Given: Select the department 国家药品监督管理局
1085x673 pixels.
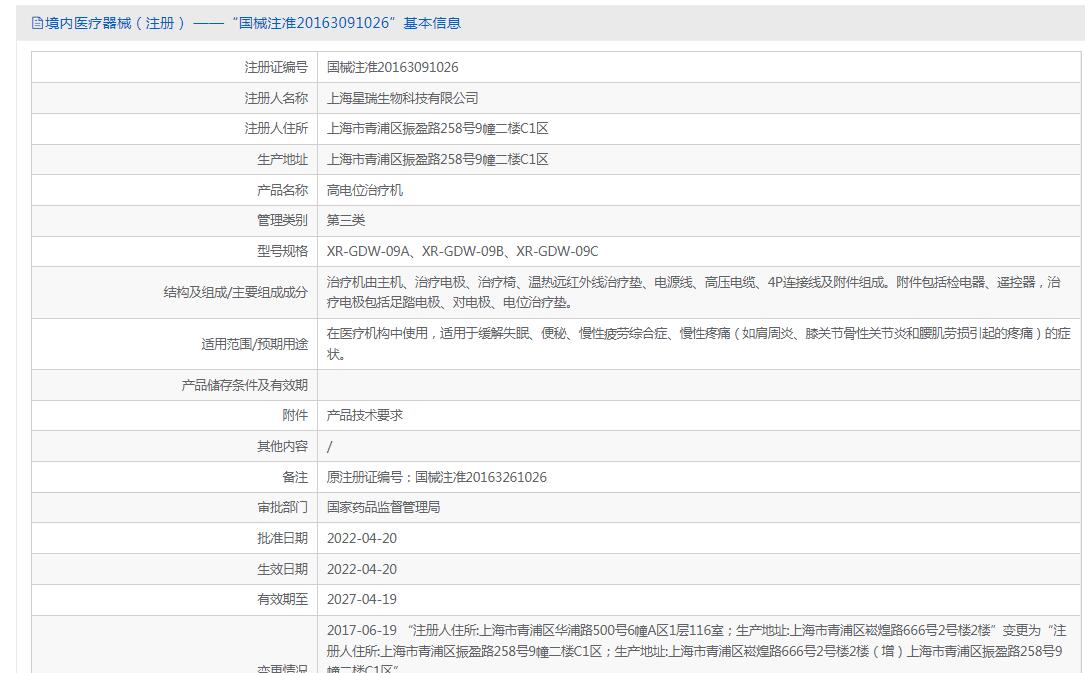Looking at the screenshot, I should (x=383, y=507).
